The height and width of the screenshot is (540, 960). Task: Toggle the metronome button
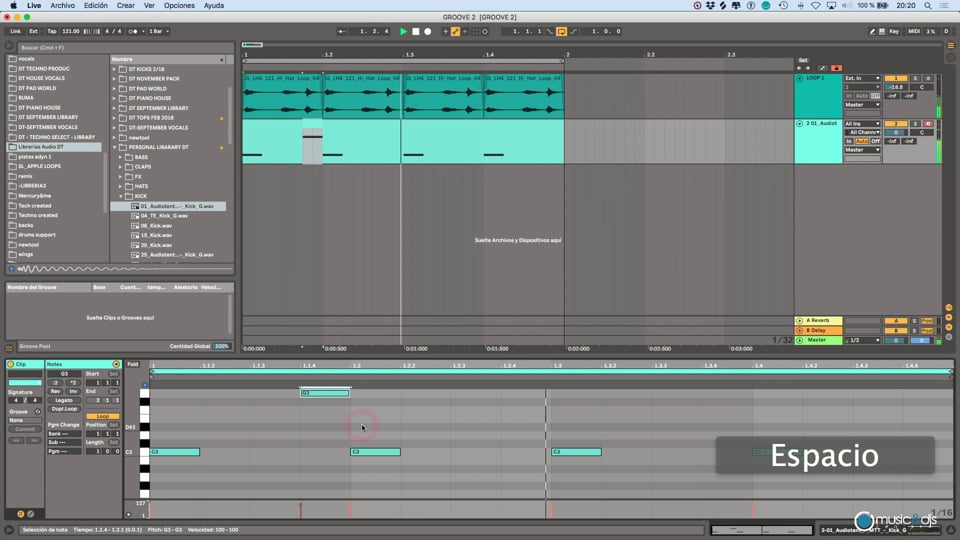[x=133, y=31]
